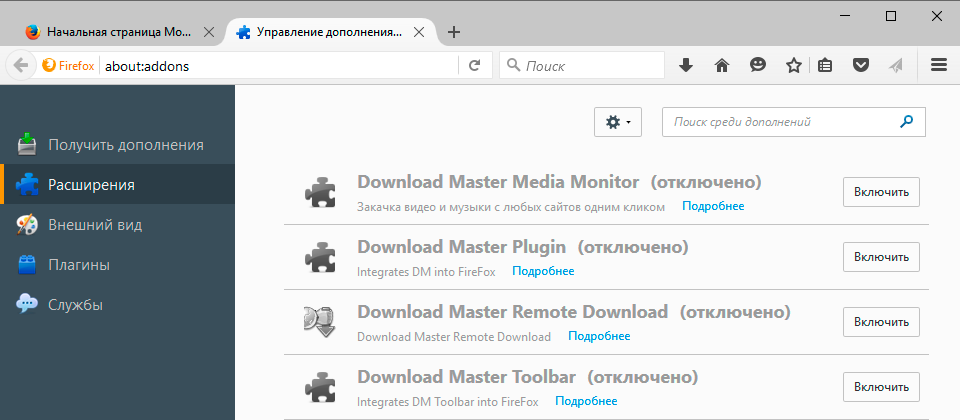Click the Download Master Media Monitor puzzle icon
Image resolution: width=960 pixels, height=420 pixels.
point(320,192)
